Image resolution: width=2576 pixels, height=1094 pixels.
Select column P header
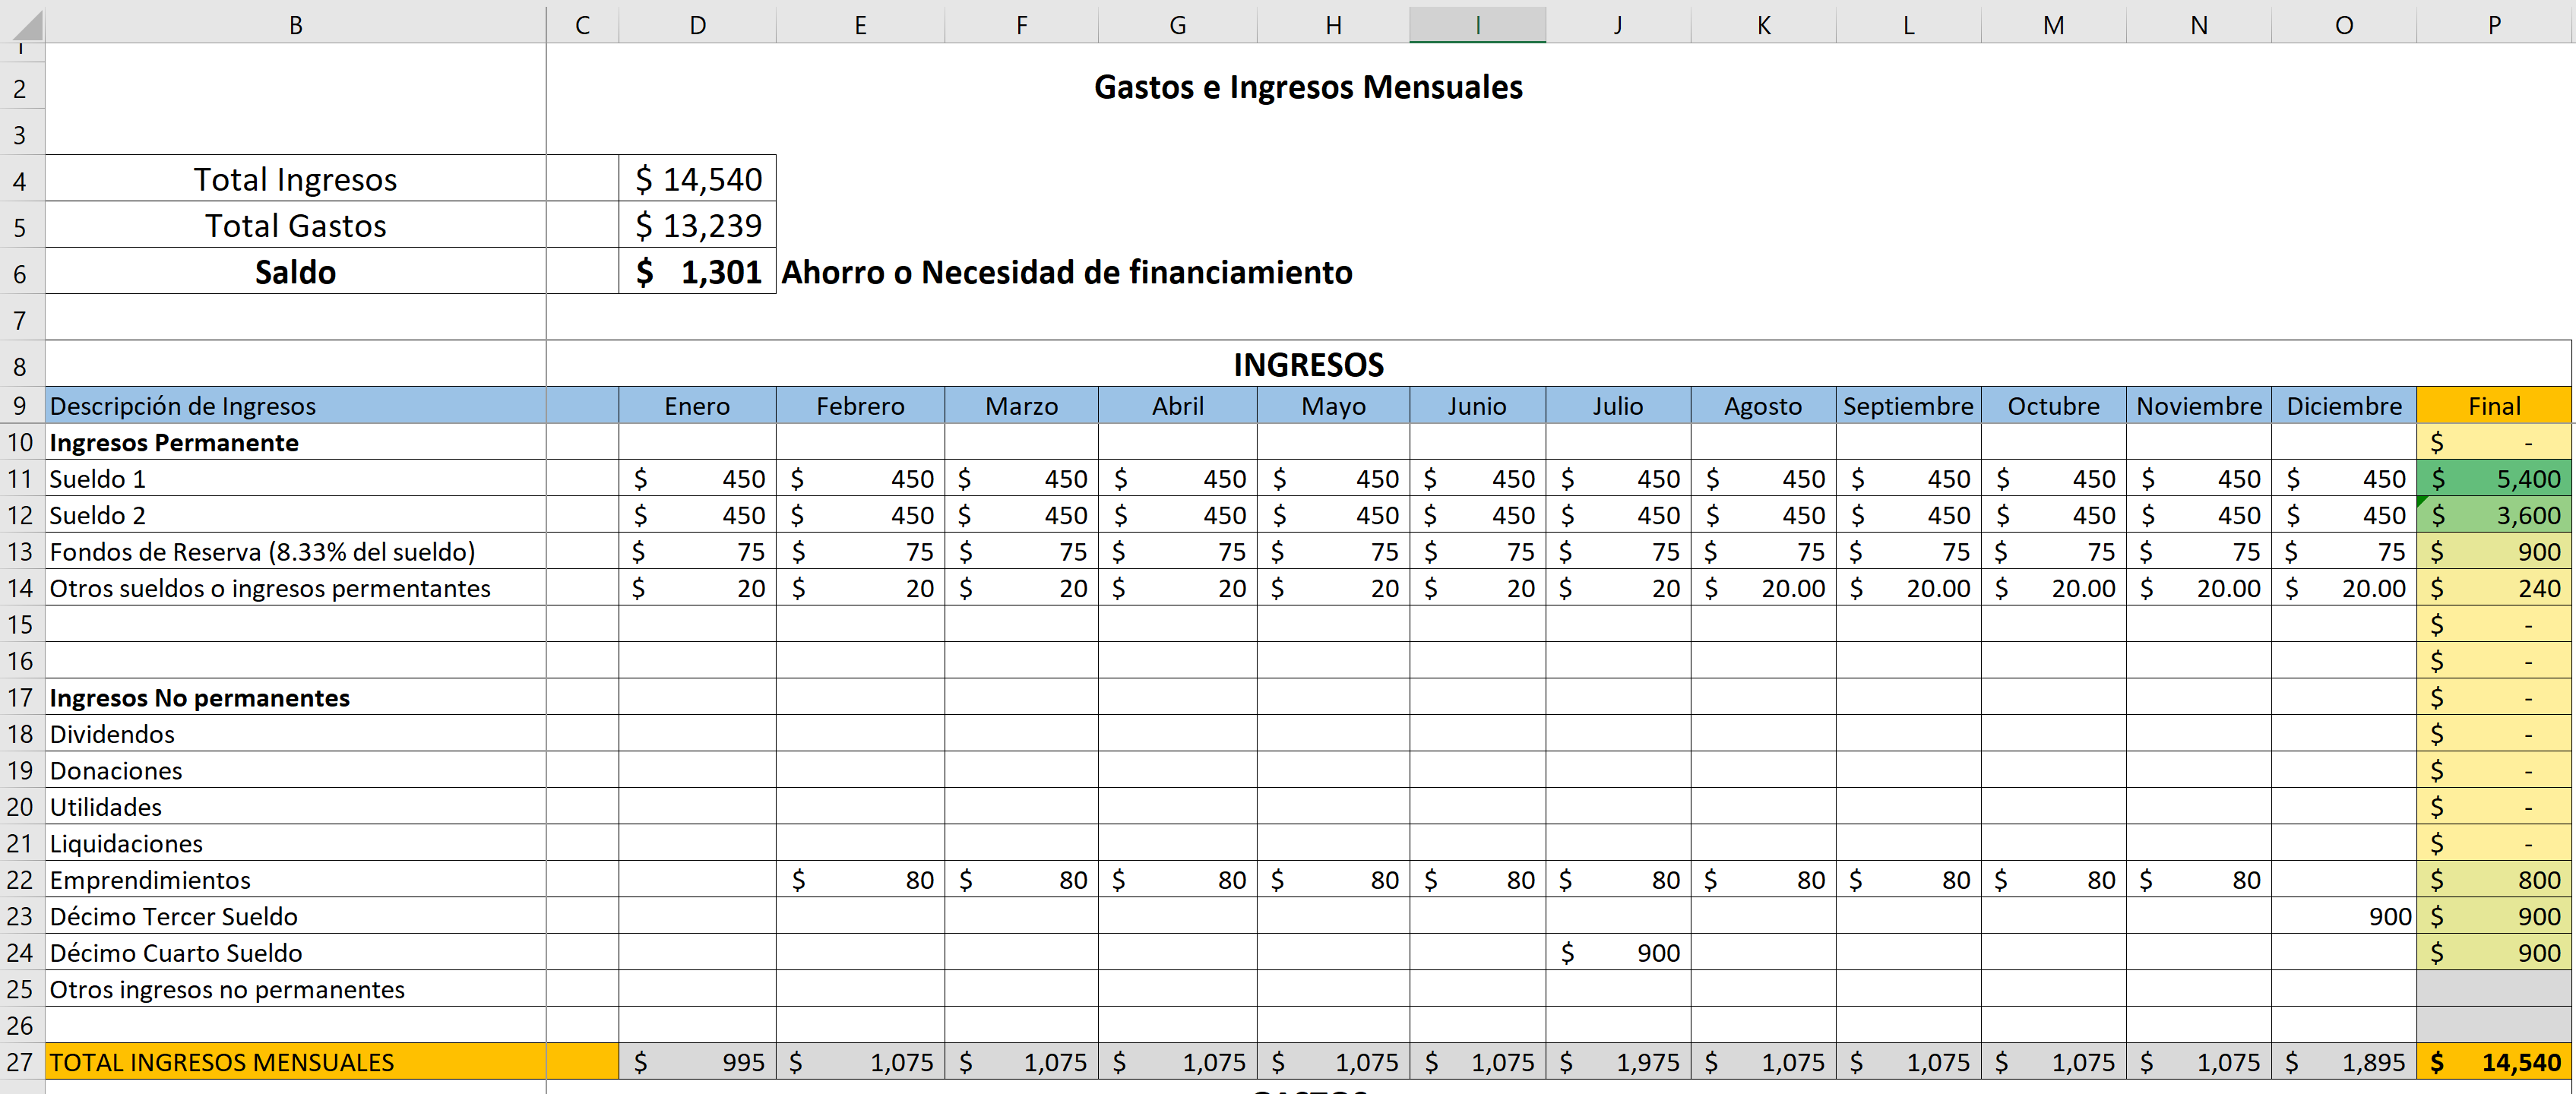[x=2494, y=25]
